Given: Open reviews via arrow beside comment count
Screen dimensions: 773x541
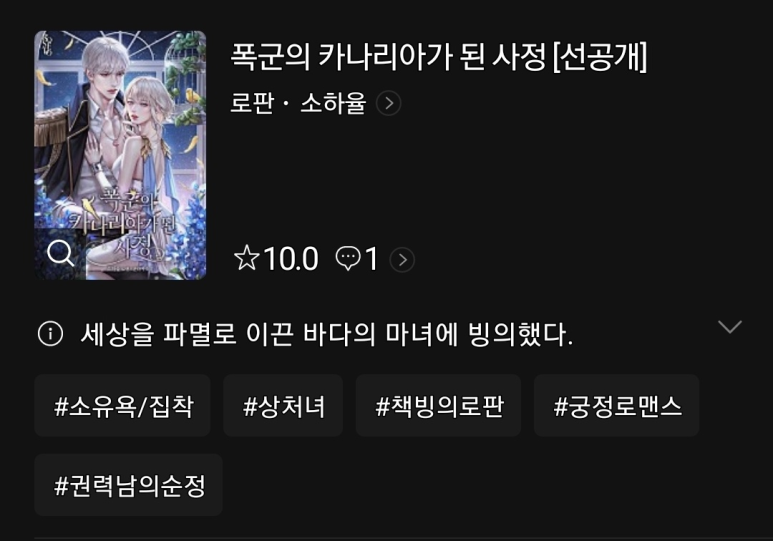Looking at the screenshot, I should (x=402, y=259).
